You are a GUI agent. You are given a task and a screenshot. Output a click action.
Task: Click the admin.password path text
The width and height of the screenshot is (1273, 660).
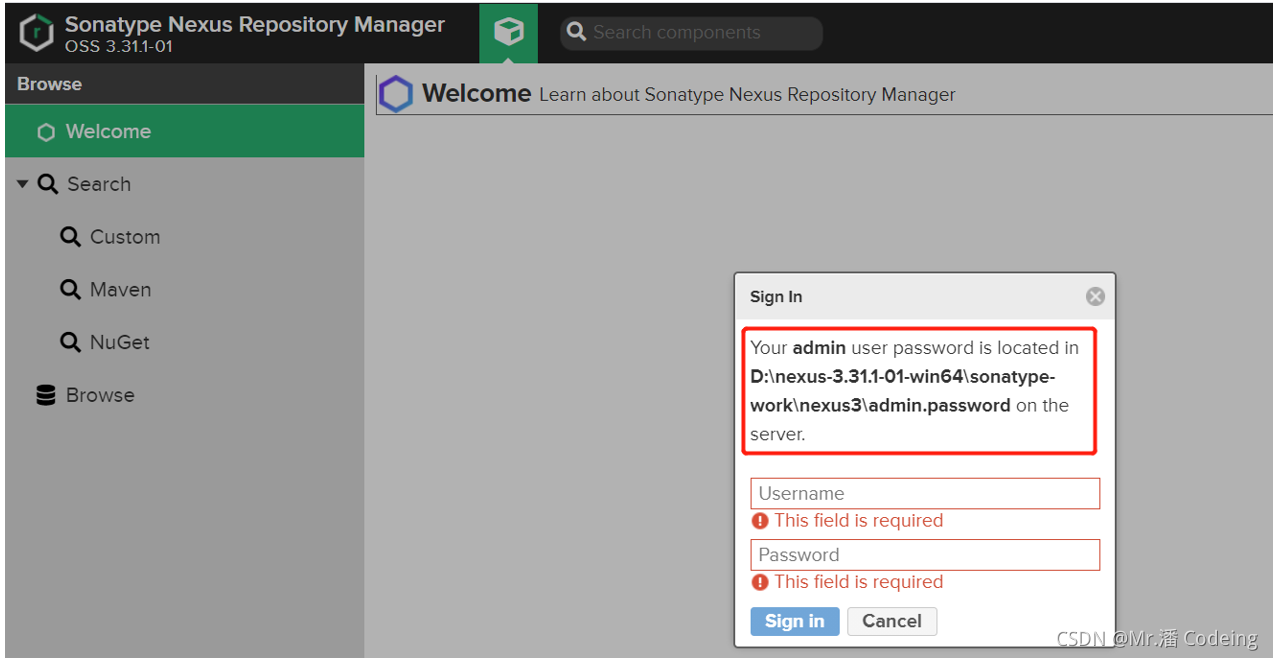903,391
